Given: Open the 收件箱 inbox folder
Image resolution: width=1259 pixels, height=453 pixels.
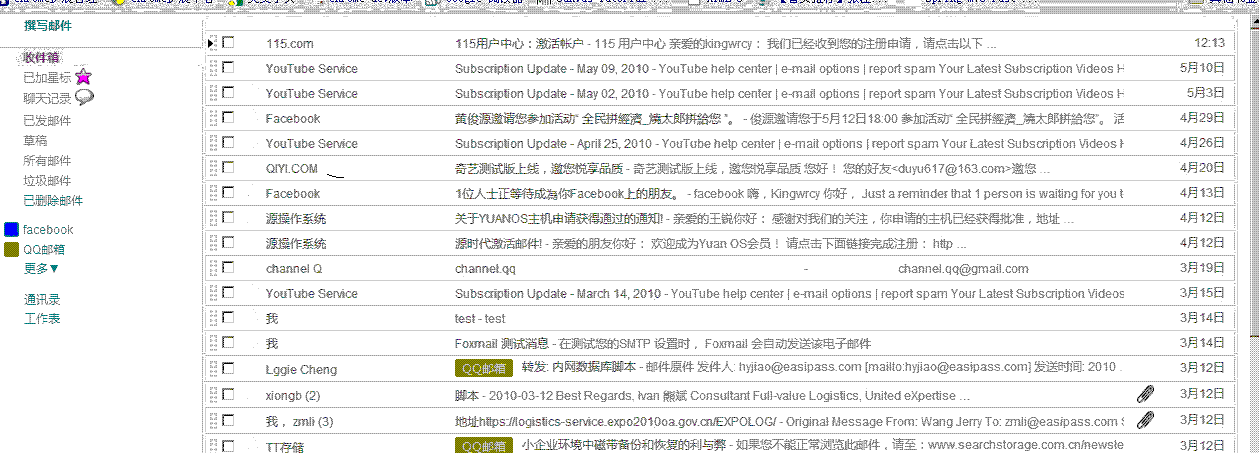Looking at the screenshot, I should (x=42, y=57).
